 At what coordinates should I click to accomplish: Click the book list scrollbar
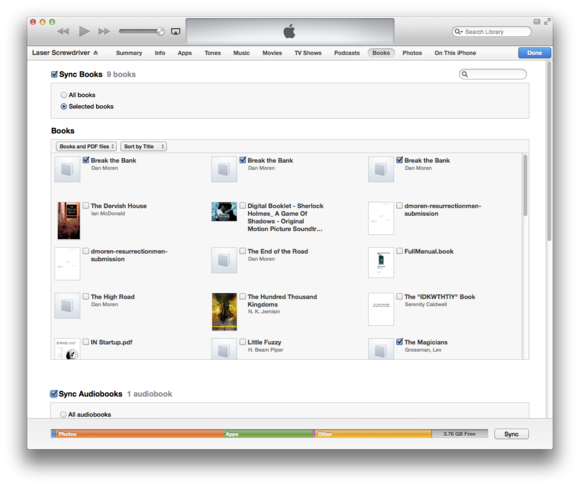click(525, 185)
